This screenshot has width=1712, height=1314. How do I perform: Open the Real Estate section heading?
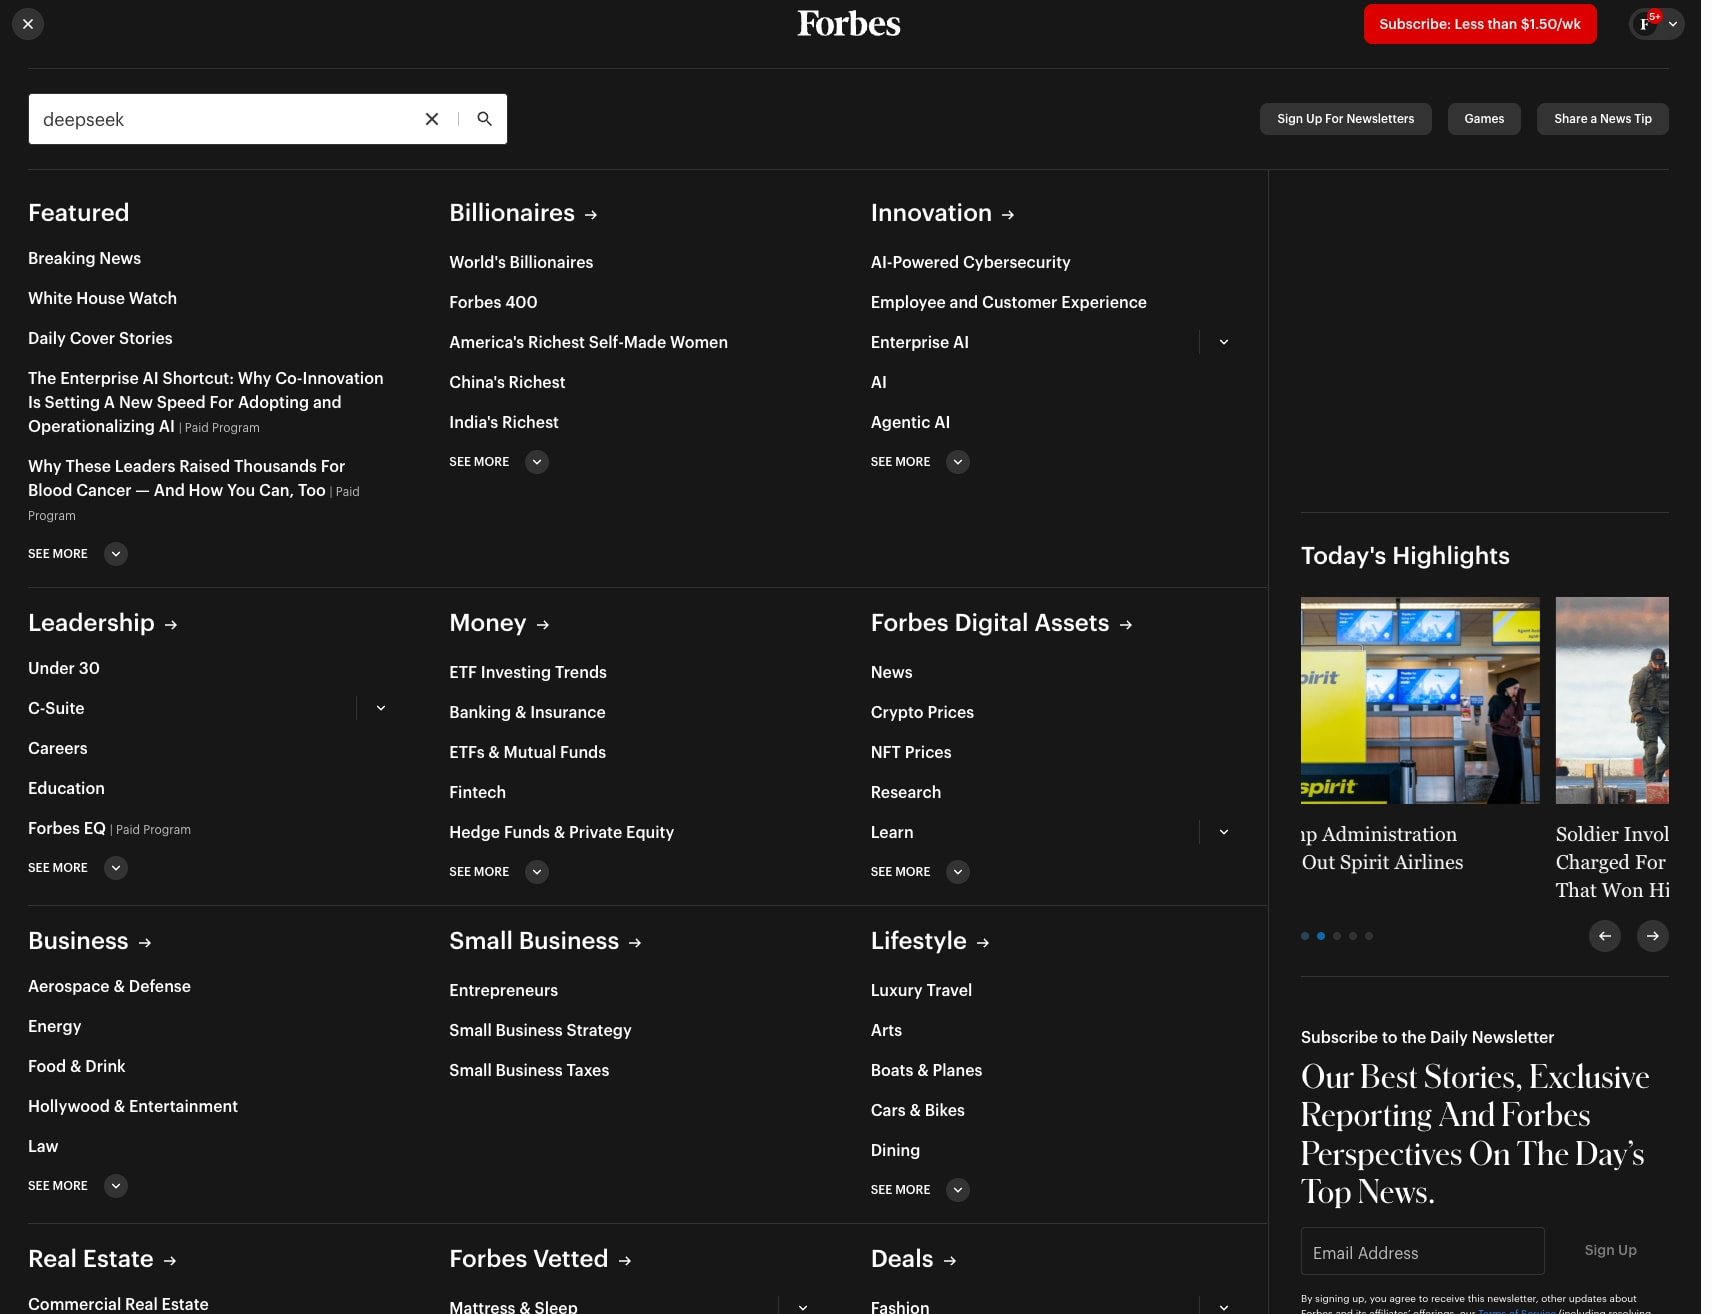coord(102,1259)
